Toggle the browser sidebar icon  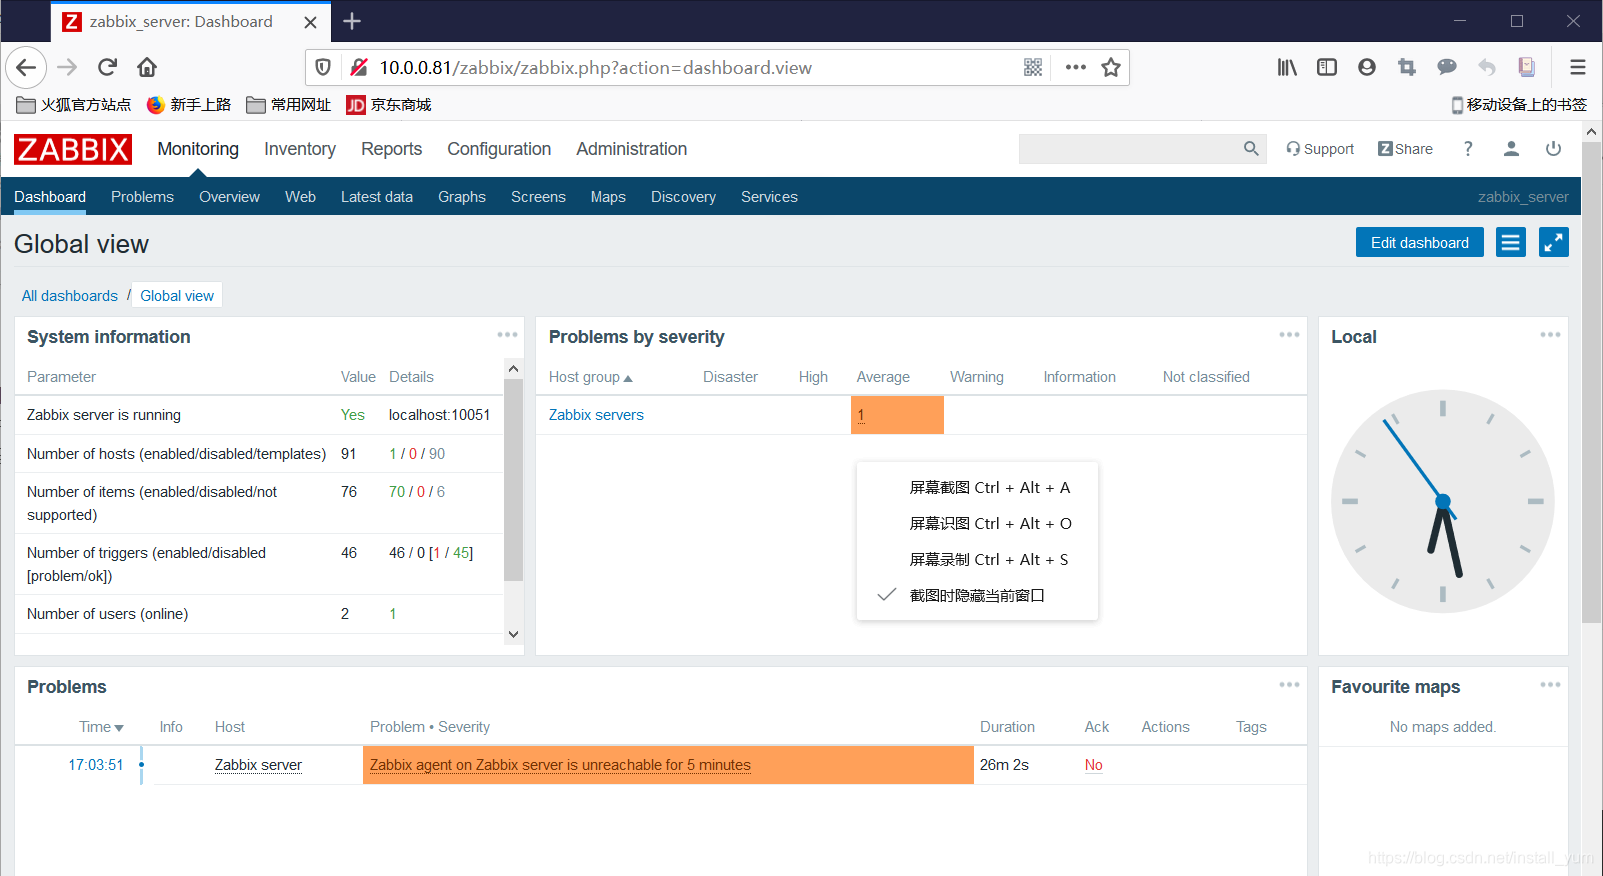click(x=1327, y=67)
